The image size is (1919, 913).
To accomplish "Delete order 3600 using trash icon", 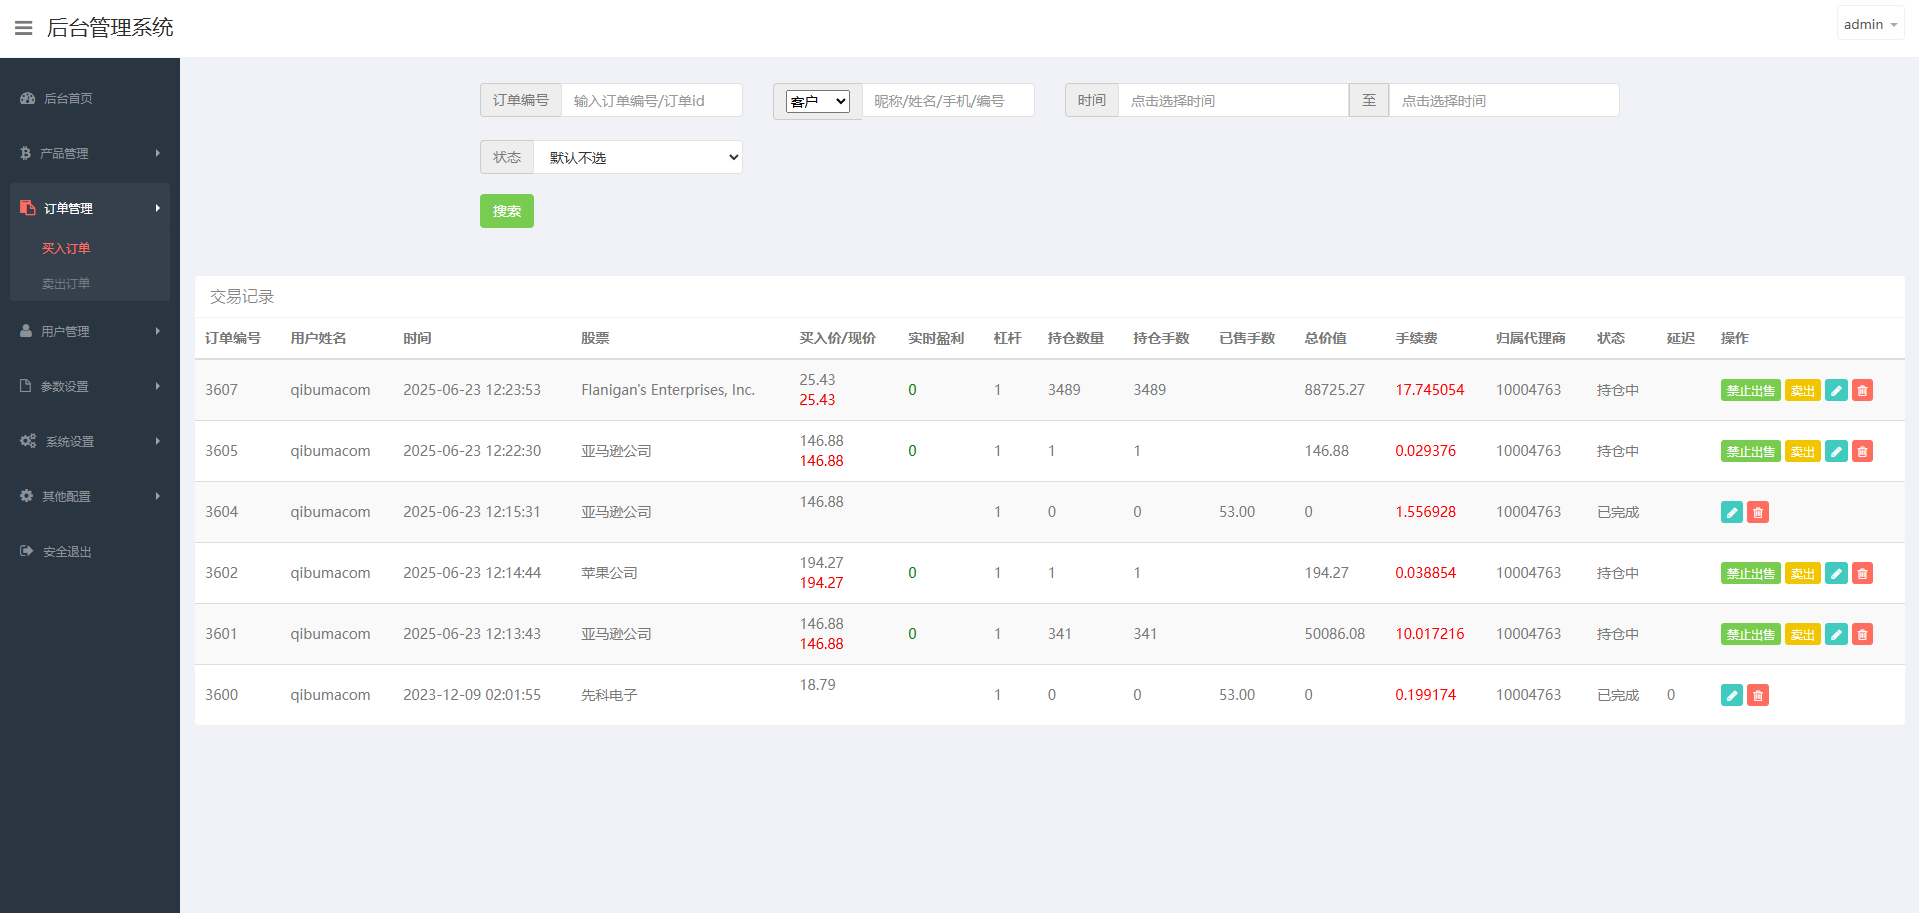I will [x=1758, y=696].
